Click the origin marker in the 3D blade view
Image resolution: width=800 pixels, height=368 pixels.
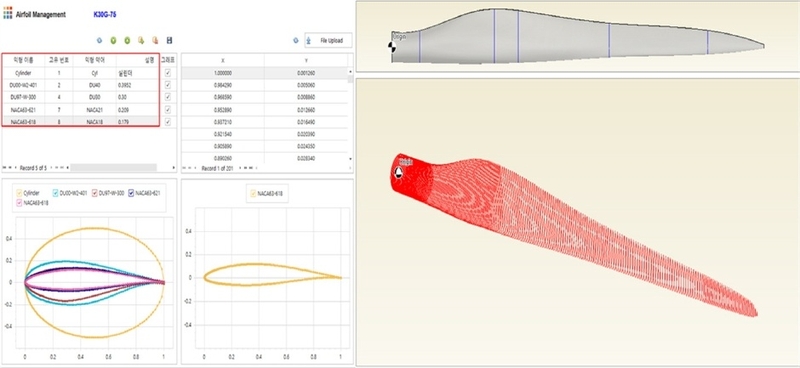click(x=399, y=173)
